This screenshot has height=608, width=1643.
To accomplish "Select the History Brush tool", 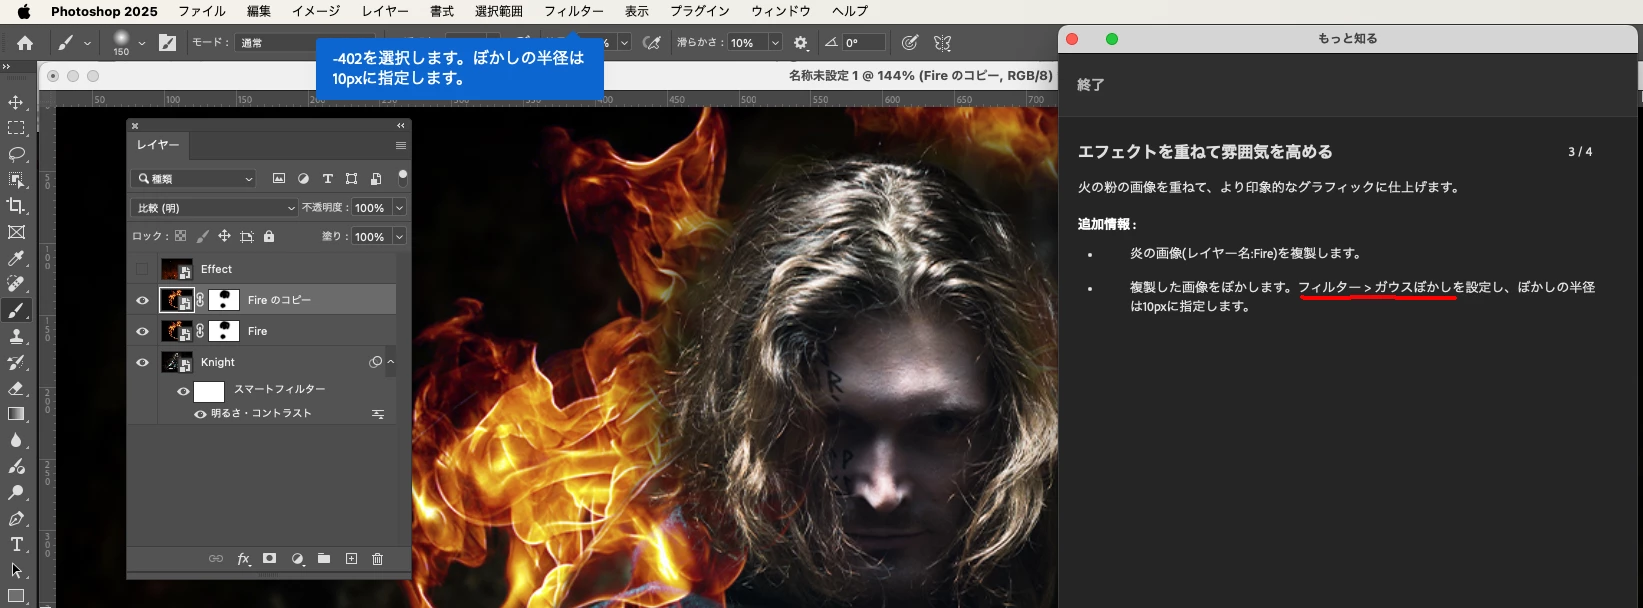I will [17, 363].
